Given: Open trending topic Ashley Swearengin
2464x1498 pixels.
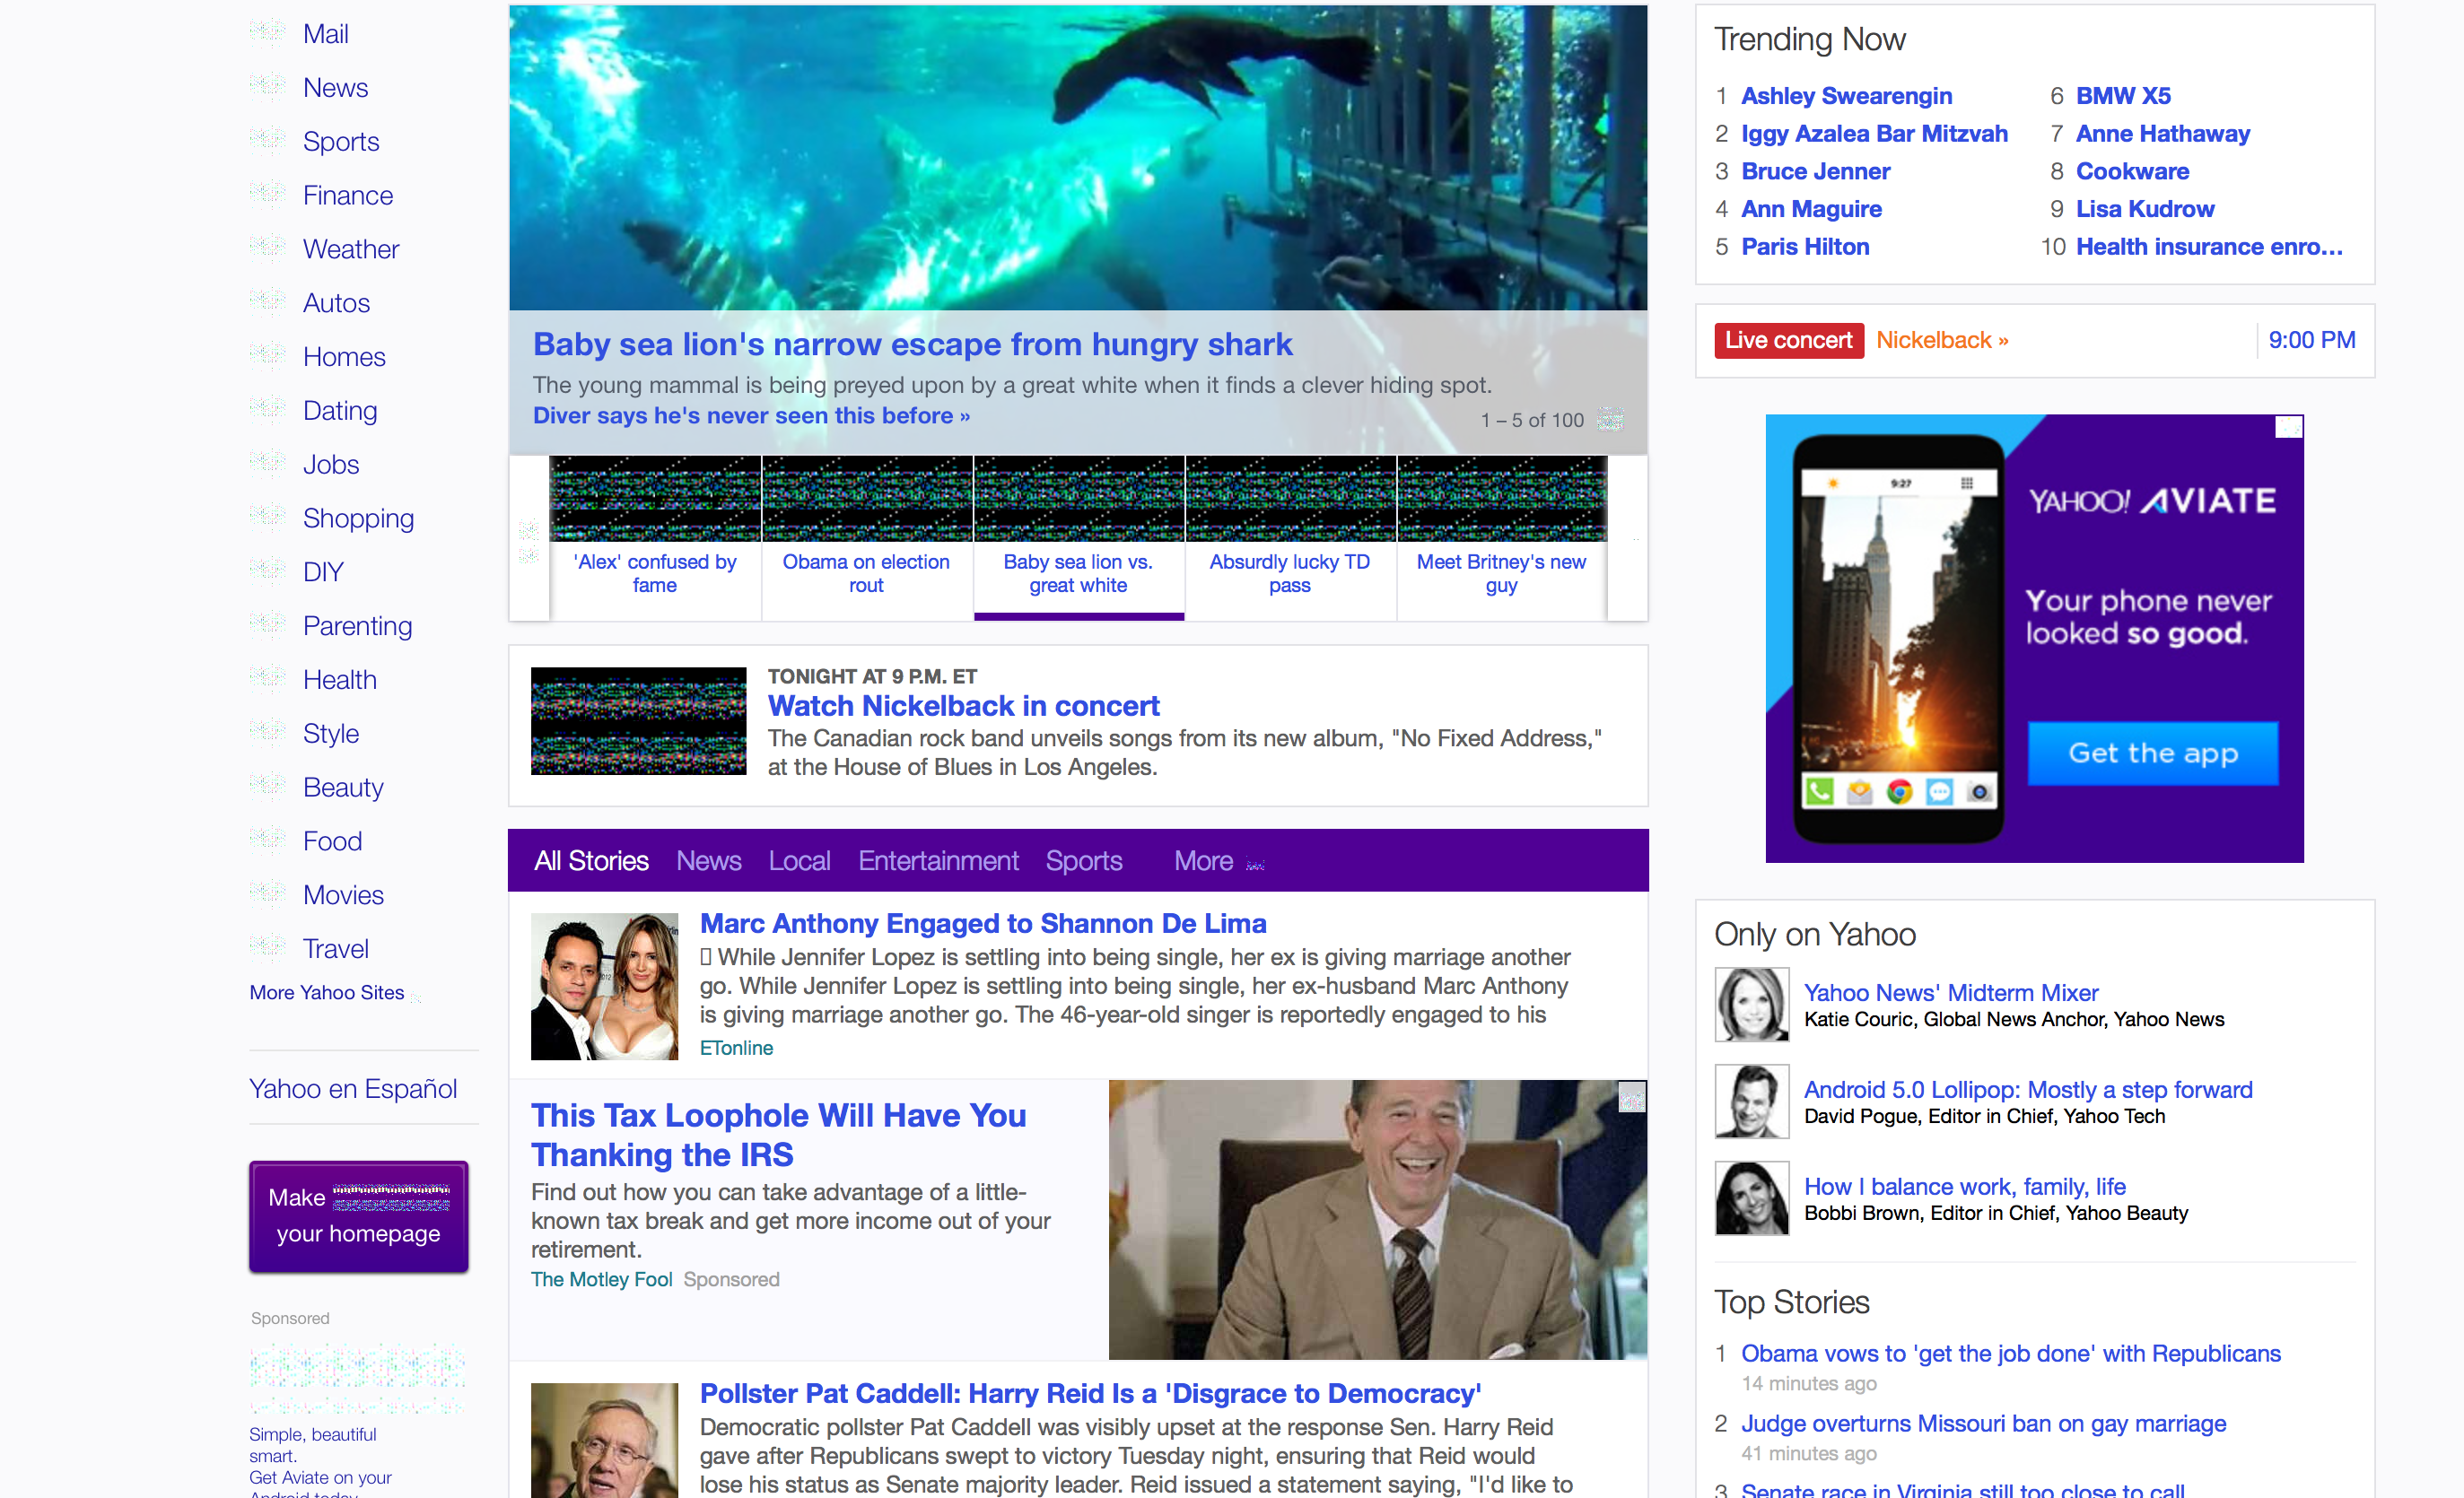Looking at the screenshot, I should point(1846,96).
